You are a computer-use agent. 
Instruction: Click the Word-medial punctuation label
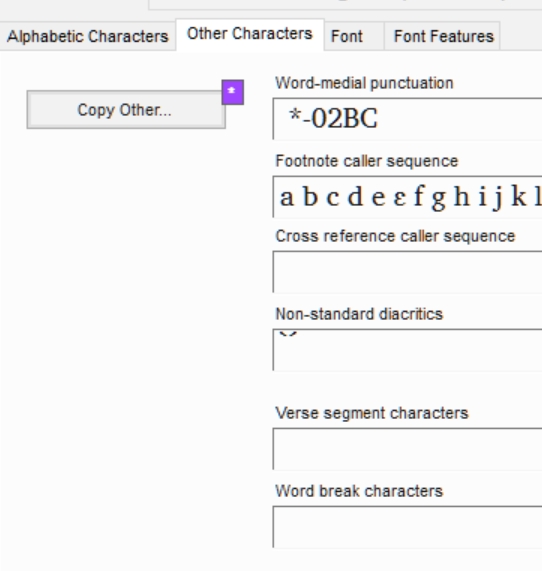click(364, 83)
